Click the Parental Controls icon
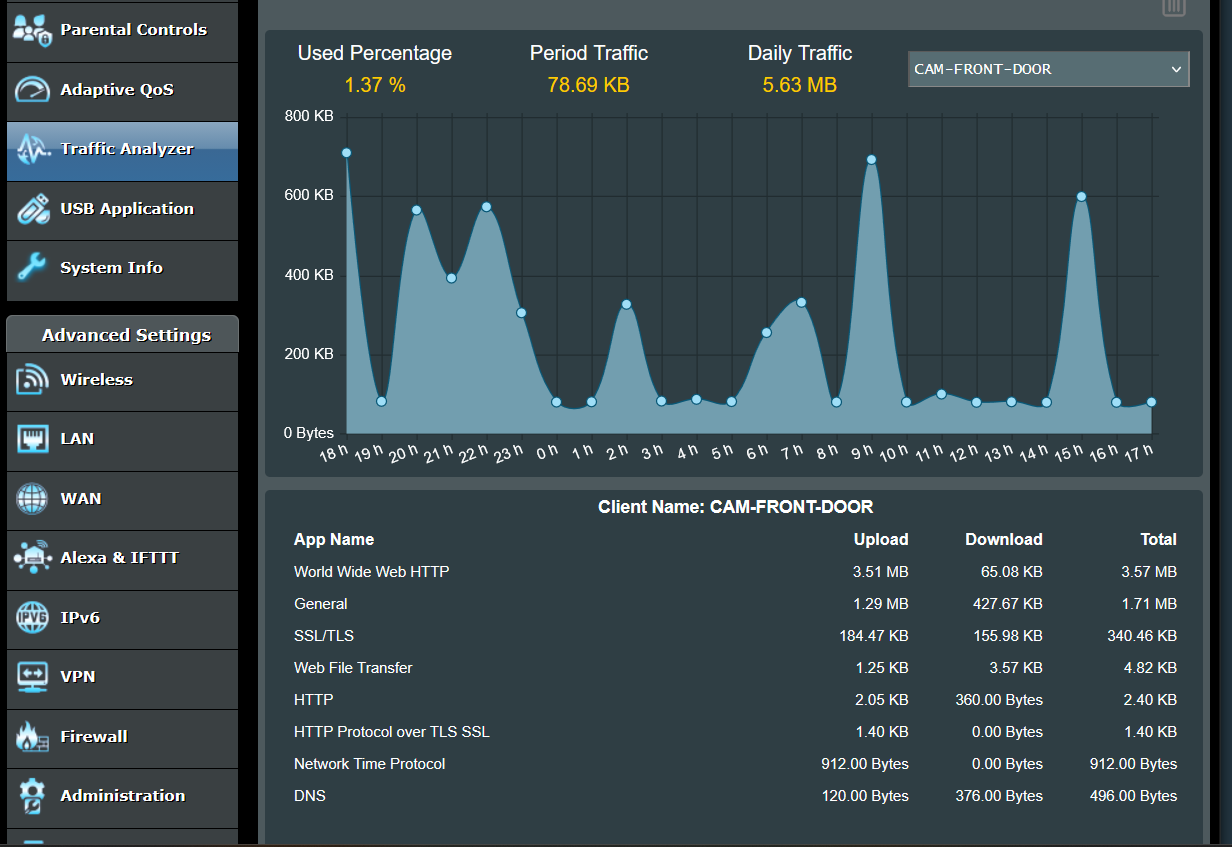 [x=32, y=30]
